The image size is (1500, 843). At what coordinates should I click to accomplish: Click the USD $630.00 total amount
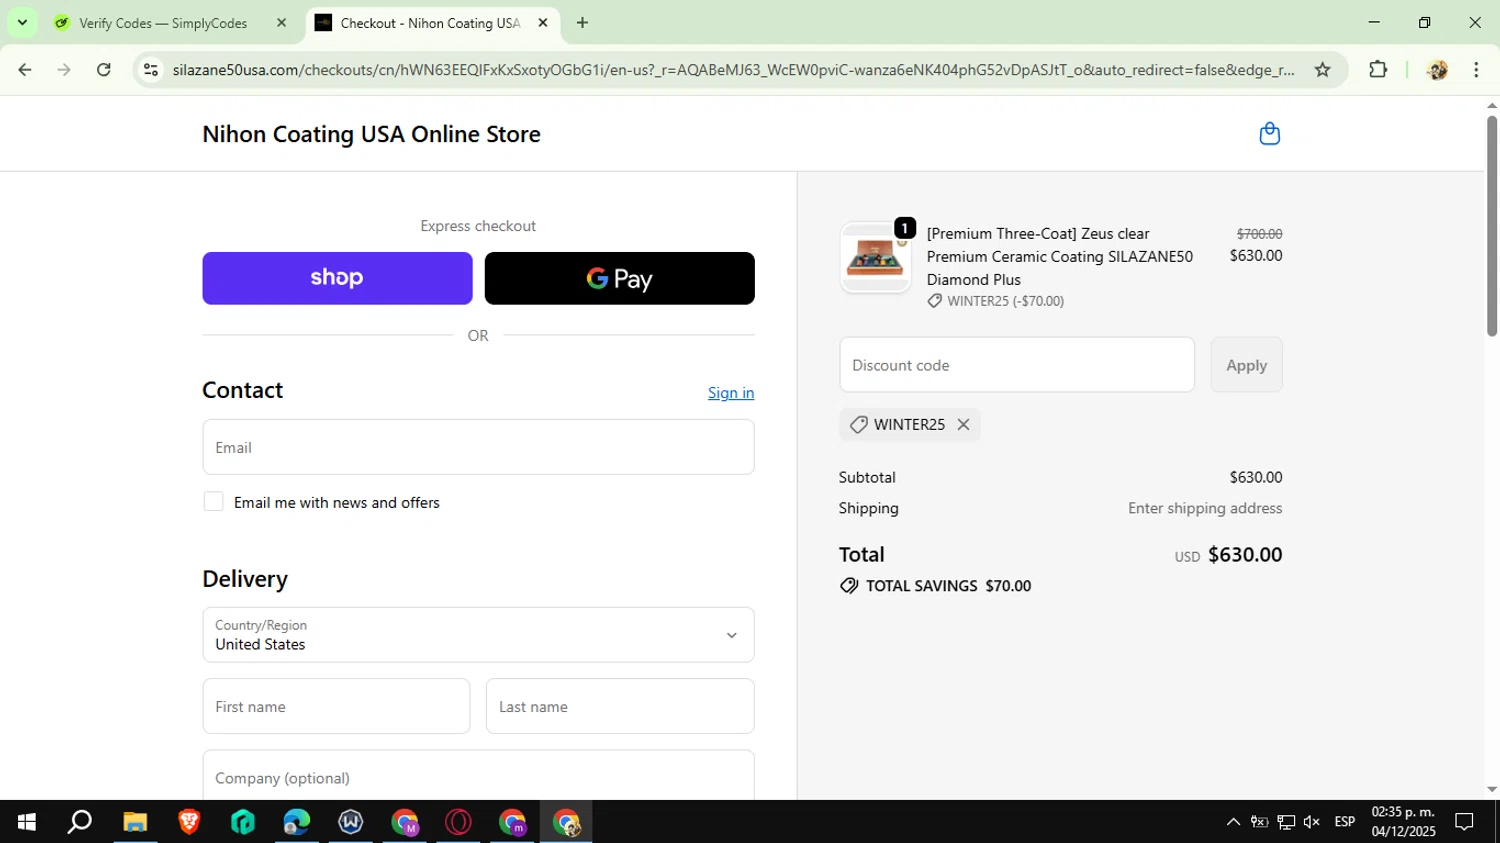point(1228,555)
